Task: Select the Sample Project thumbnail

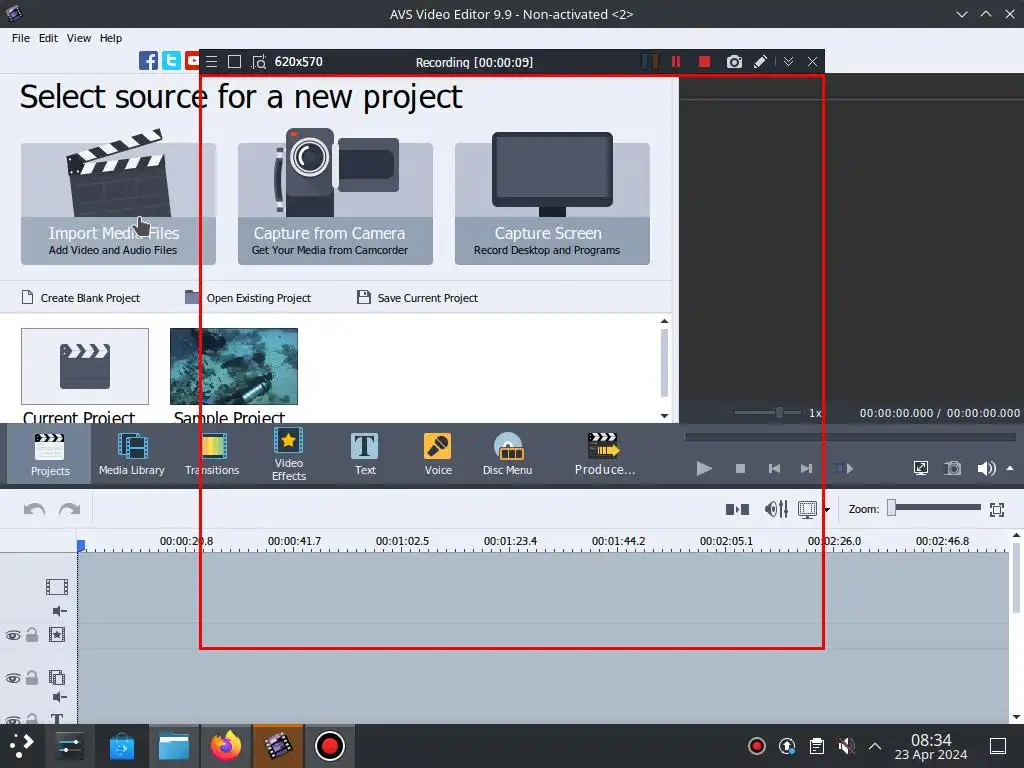Action: (234, 366)
